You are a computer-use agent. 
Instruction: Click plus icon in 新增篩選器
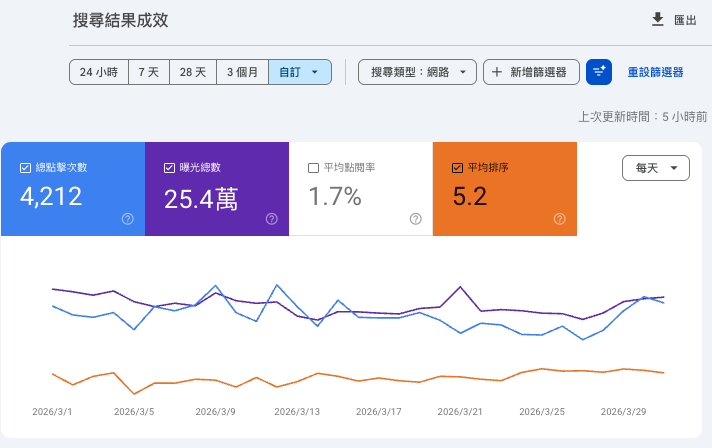(496, 72)
